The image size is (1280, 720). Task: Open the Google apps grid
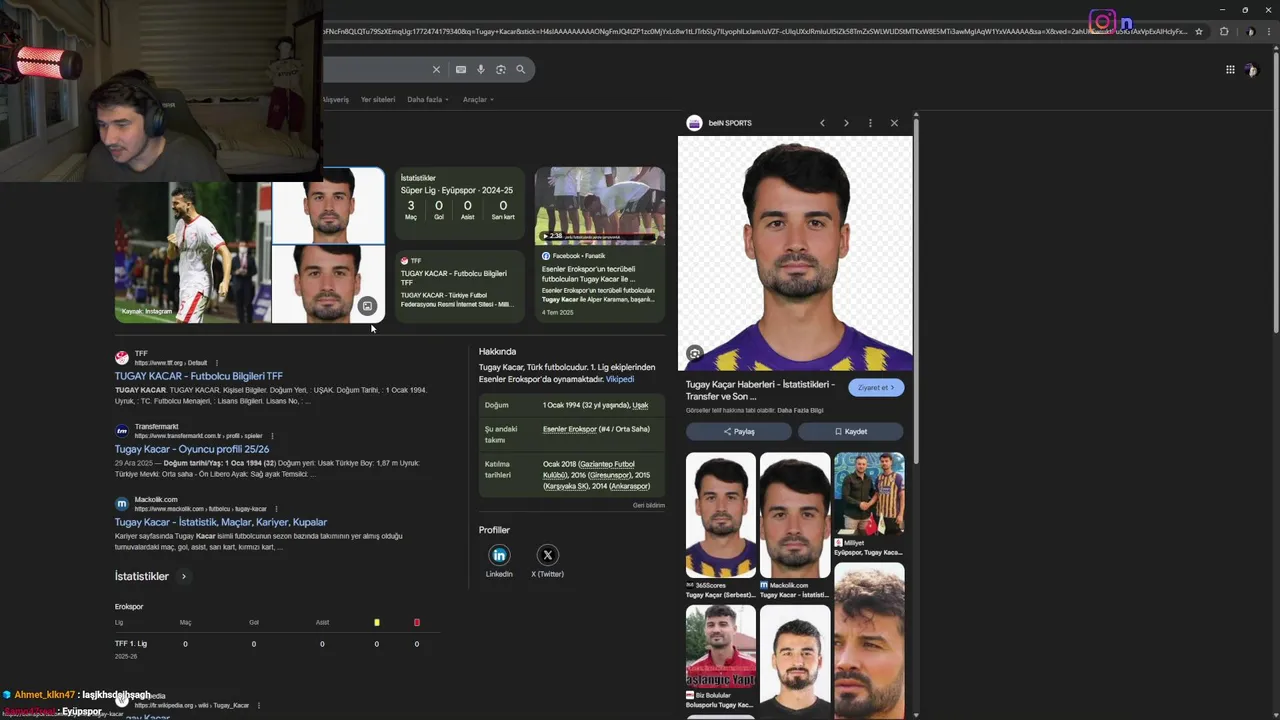(x=1230, y=69)
